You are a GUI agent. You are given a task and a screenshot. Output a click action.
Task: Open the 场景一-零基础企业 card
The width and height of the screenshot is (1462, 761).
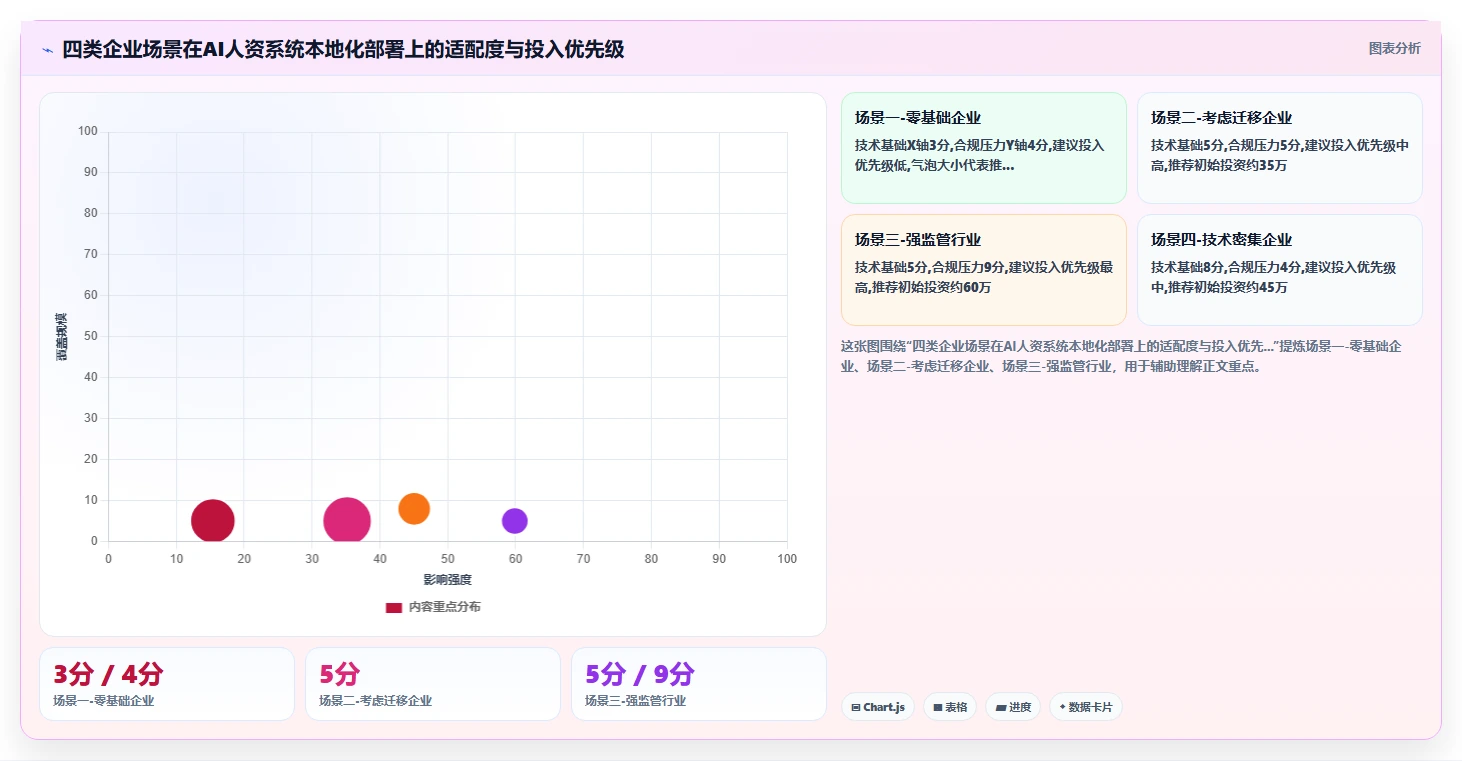tap(984, 148)
